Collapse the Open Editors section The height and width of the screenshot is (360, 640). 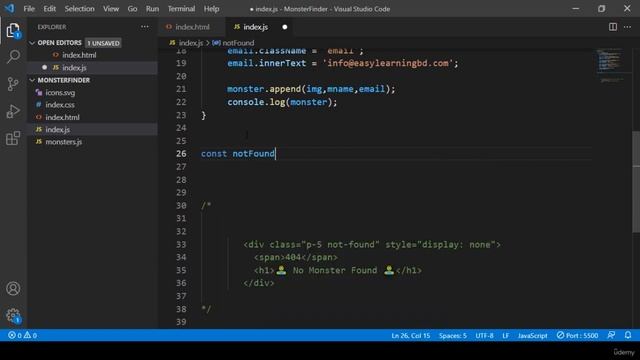pos(32,43)
